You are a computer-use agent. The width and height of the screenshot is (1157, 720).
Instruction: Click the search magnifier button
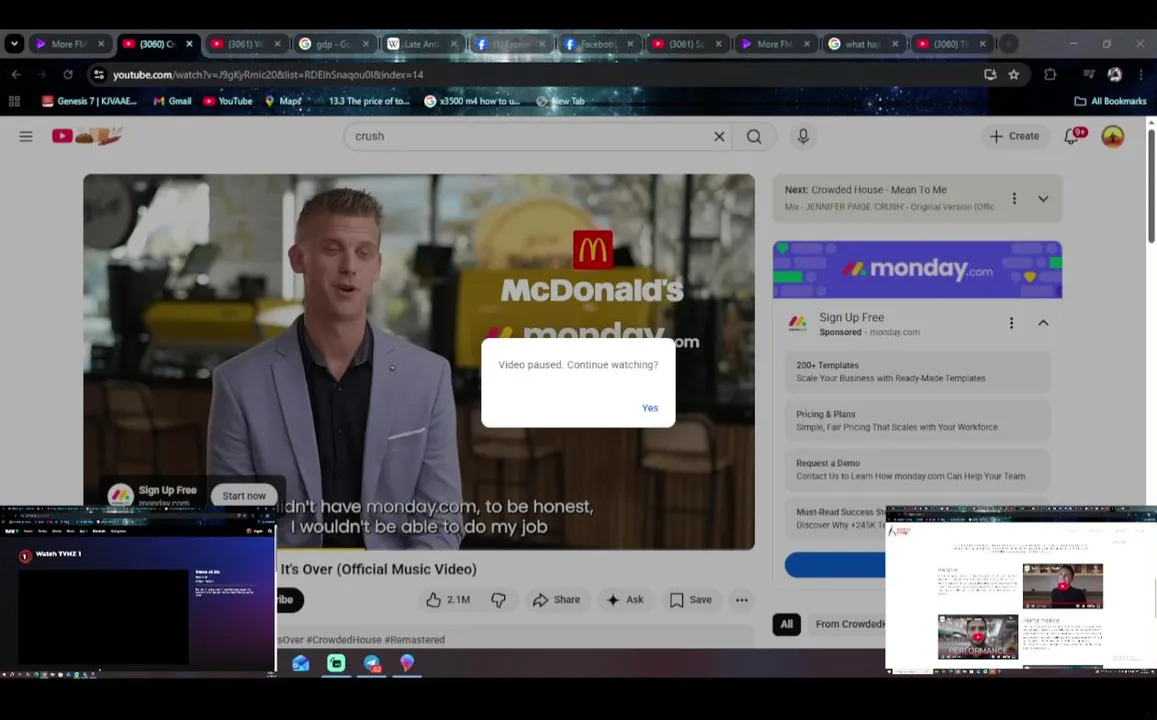click(x=754, y=136)
